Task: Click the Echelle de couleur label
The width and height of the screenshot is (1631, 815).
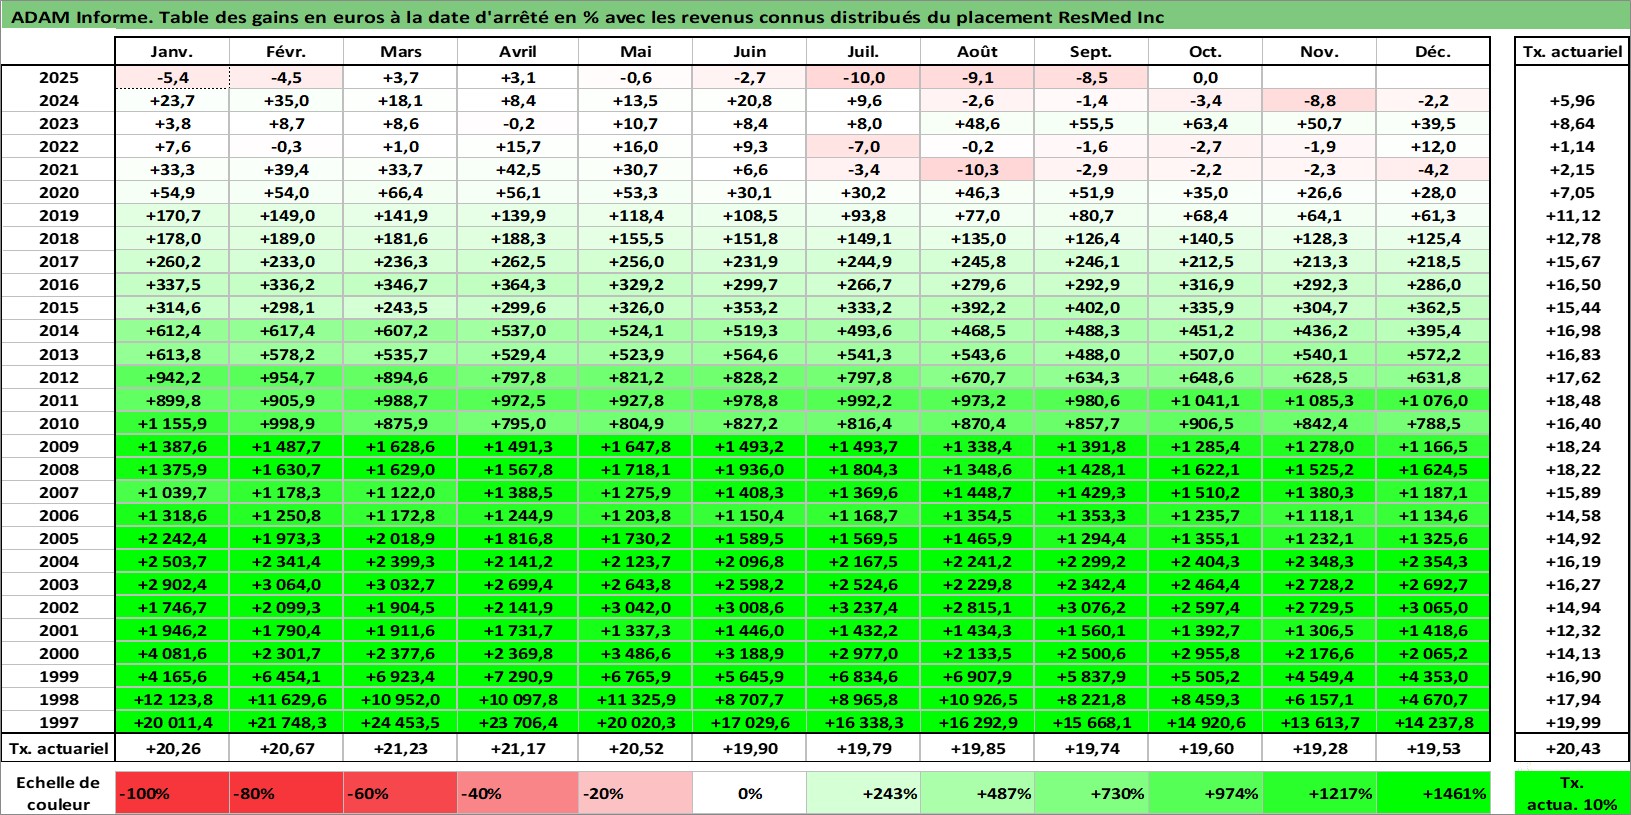Action: (58, 793)
